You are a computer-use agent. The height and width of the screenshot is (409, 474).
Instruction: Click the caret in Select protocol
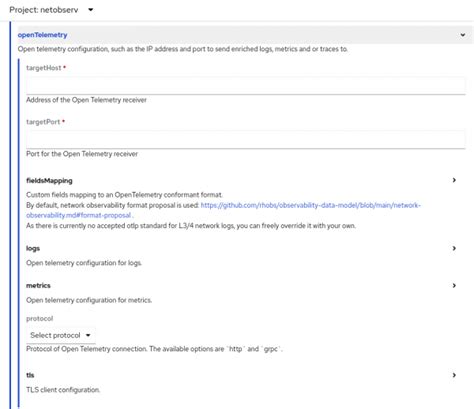(x=88, y=335)
